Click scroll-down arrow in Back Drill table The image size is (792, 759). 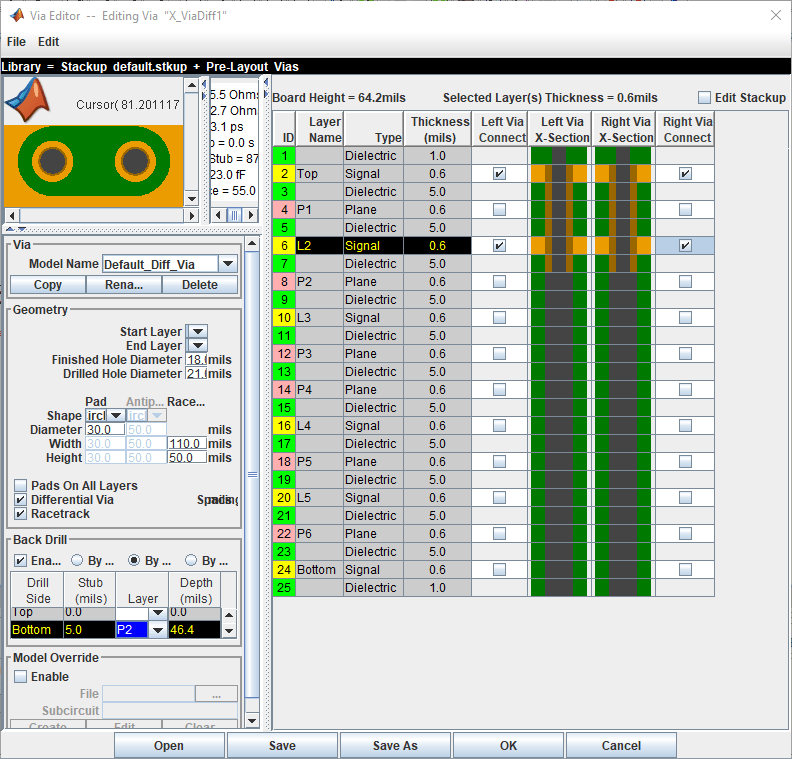[x=229, y=631]
